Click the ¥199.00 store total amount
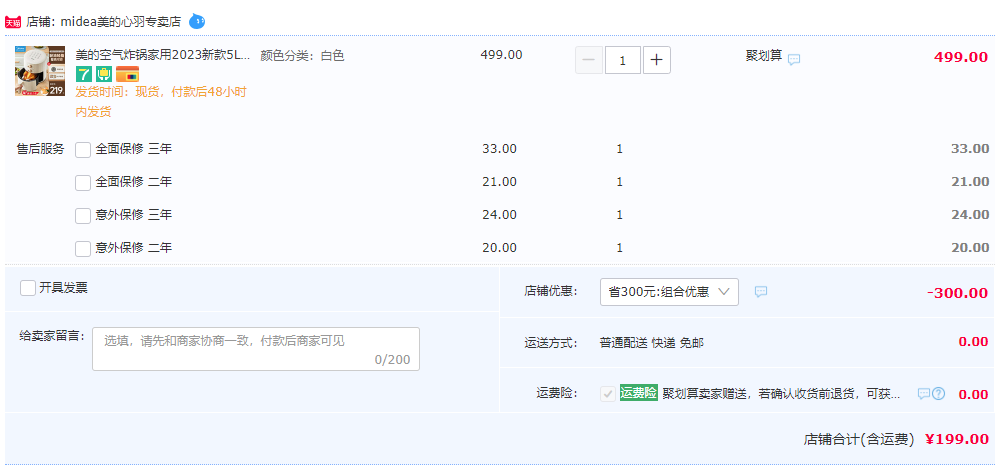Image resolution: width=1000 pixels, height=468 pixels. tap(957, 439)
